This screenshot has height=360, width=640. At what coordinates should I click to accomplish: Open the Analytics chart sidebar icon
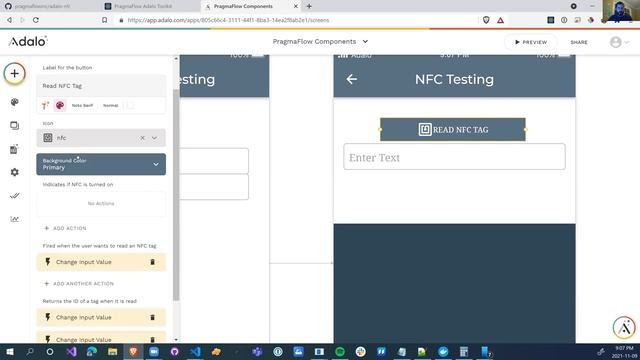(15, 219)
